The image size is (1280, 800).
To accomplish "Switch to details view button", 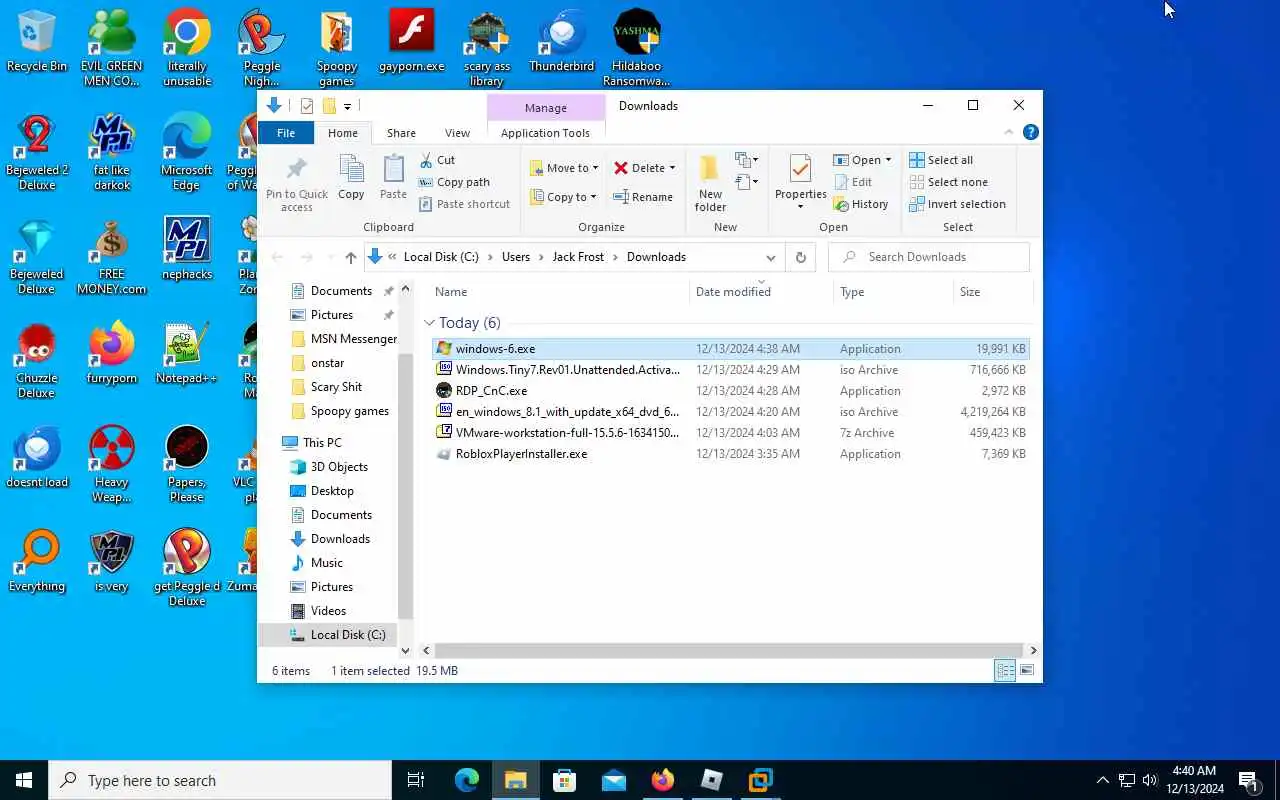I will point(1005,671).
